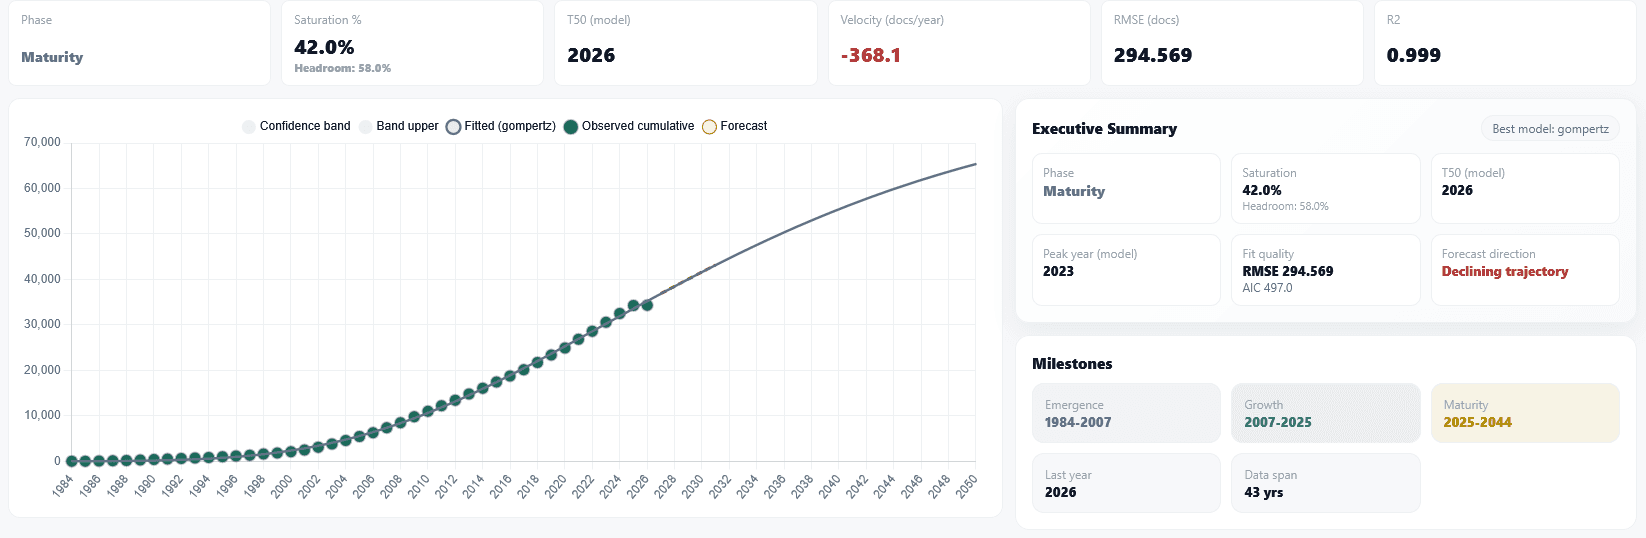The width and height of the screenshot is (1646, 538).
Task: Click the Emergence 1984-2007 milestone
Action: (1126, 413)
